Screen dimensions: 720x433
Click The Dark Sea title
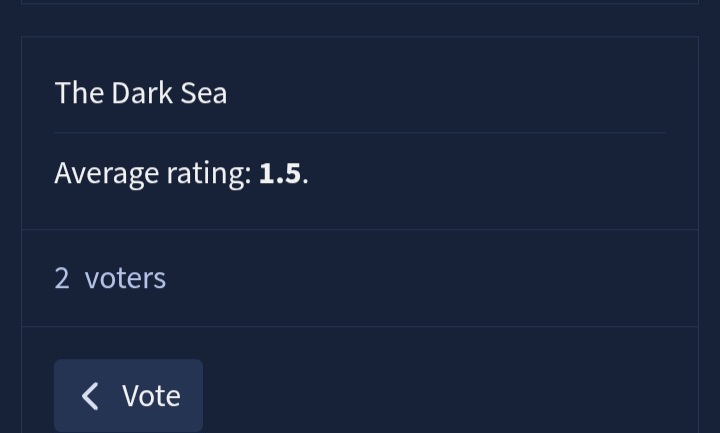pos(141,93)
